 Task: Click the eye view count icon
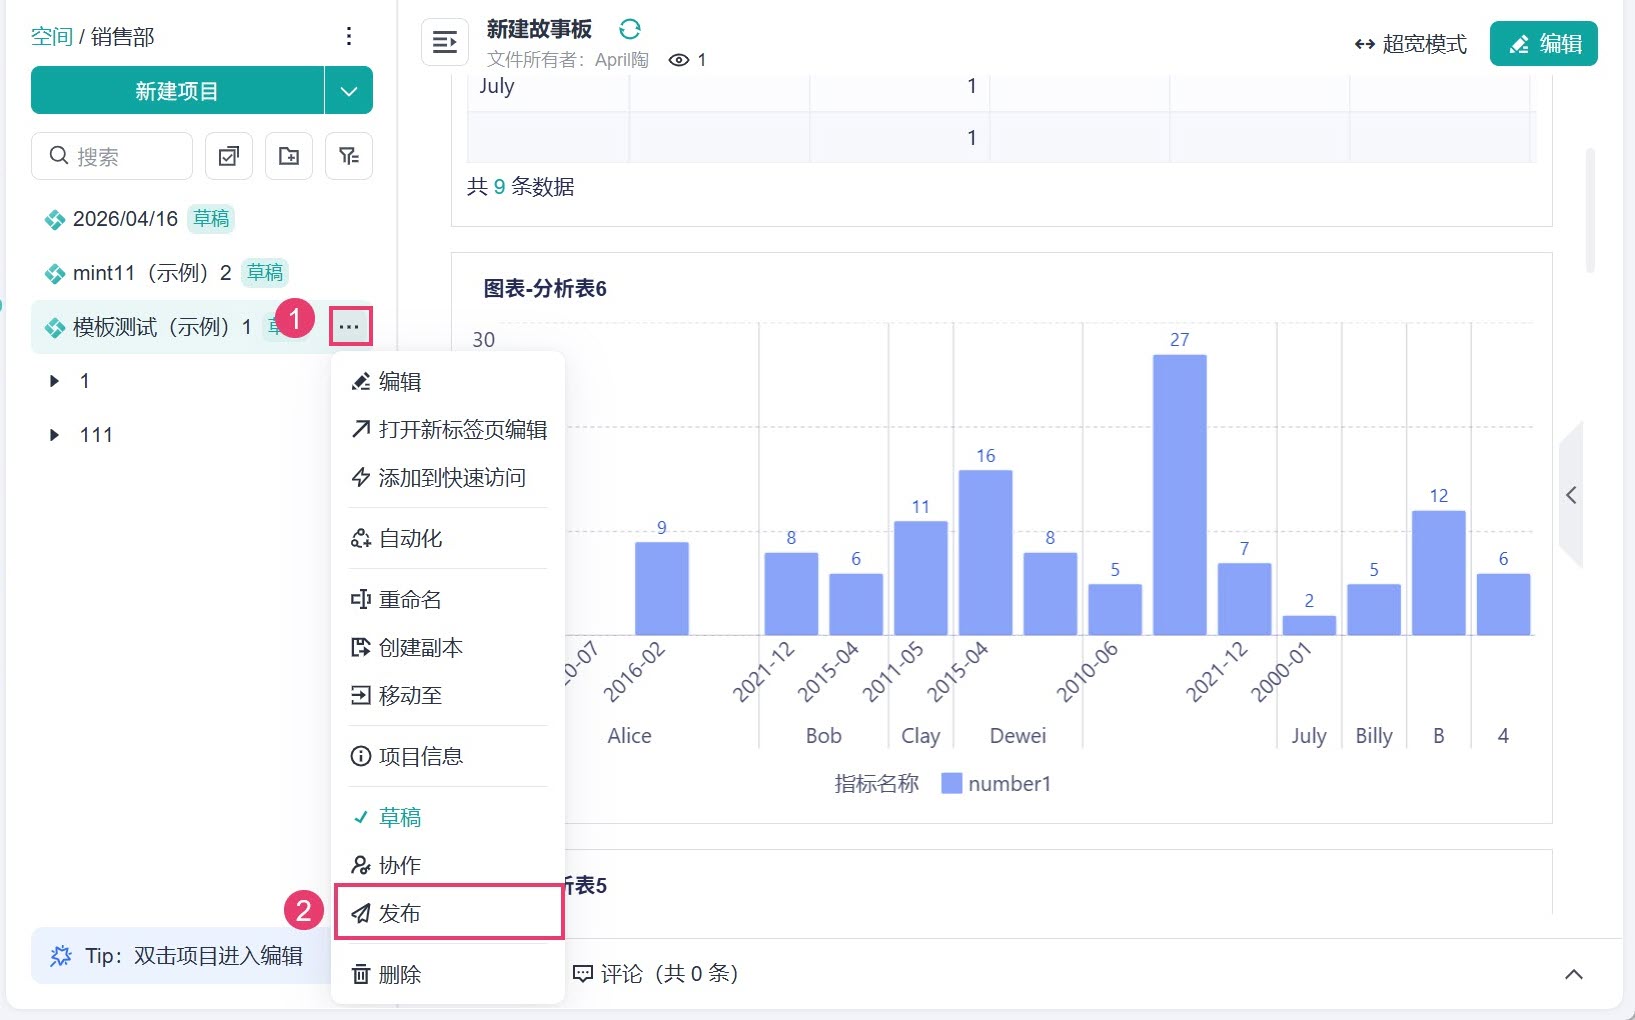click(x=679, y=60)
